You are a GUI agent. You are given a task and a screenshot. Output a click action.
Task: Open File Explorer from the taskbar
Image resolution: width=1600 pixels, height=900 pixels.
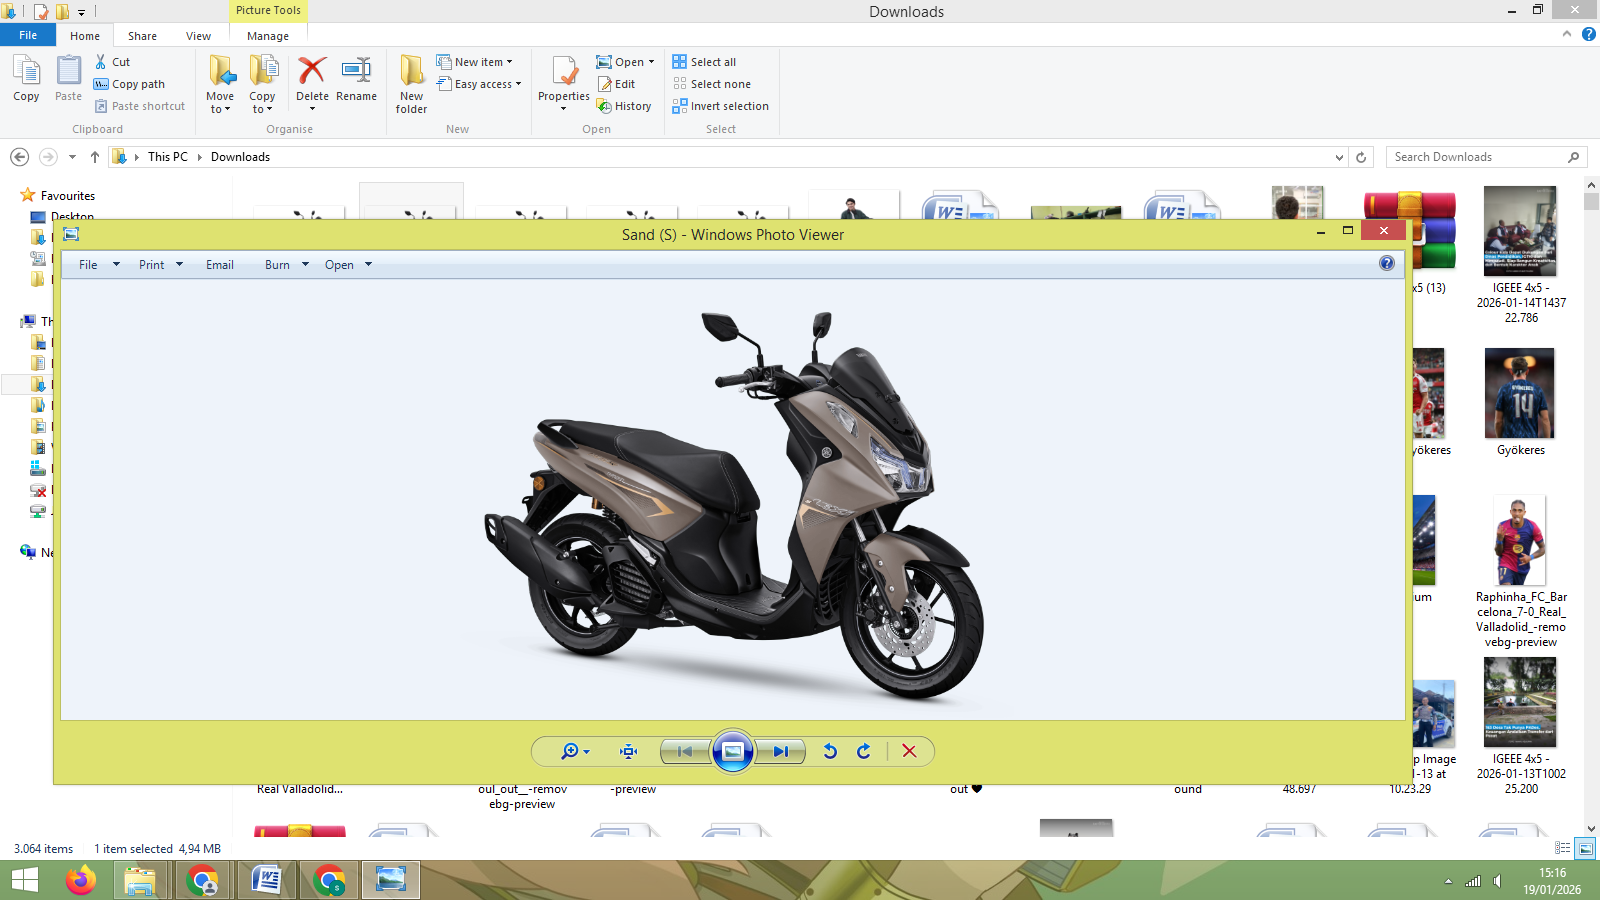click(140, 880)
